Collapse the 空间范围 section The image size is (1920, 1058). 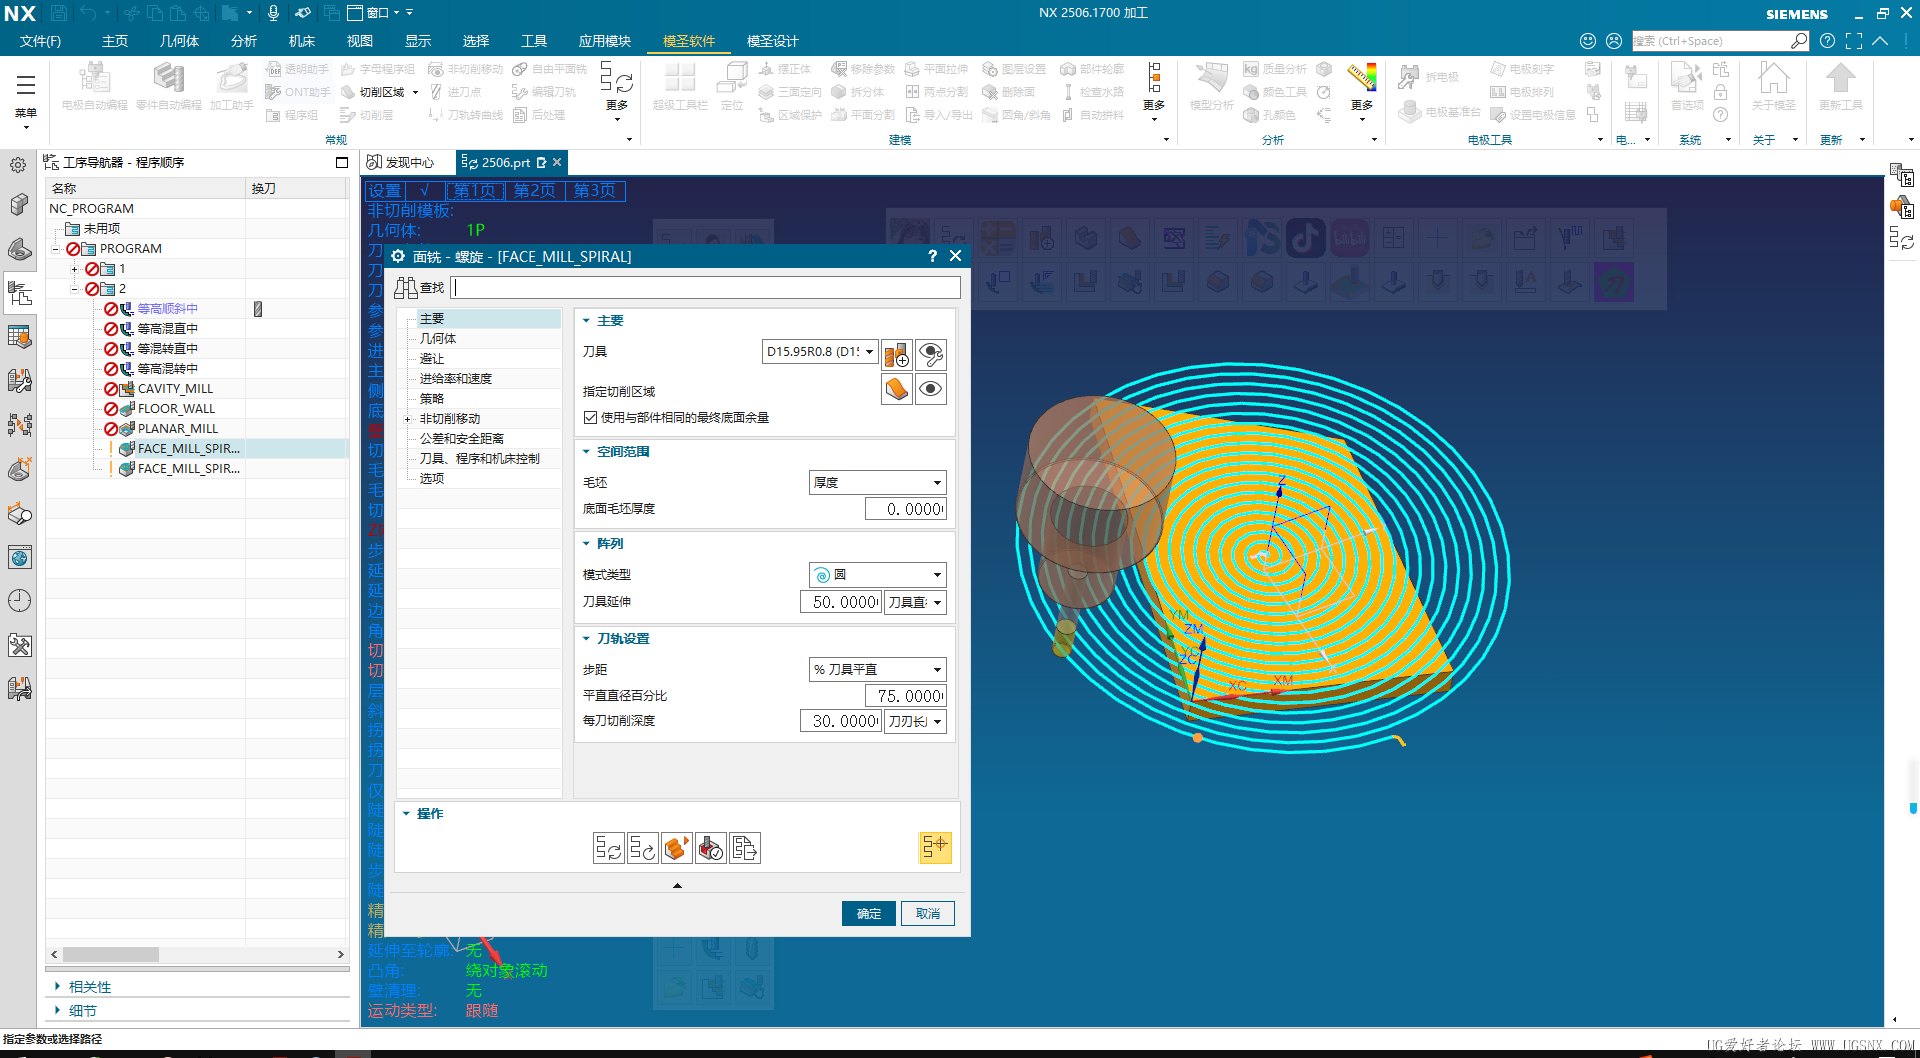click(x=587, y=452)
